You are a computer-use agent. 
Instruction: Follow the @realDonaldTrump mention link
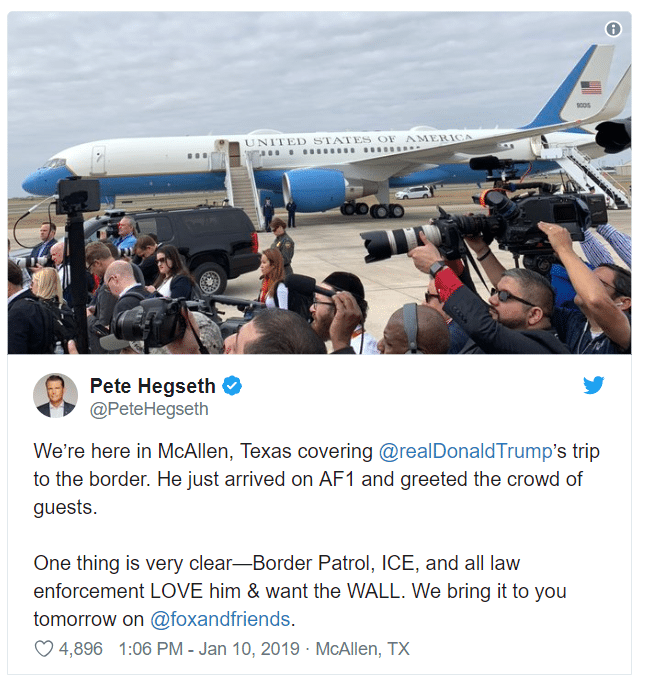[465, 452]
